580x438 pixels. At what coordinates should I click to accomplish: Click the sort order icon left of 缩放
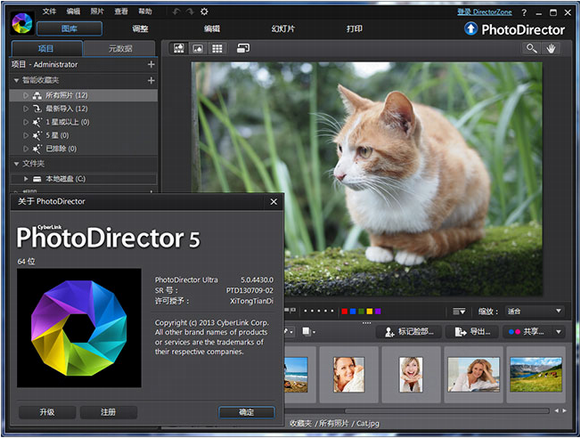point(459,311)
